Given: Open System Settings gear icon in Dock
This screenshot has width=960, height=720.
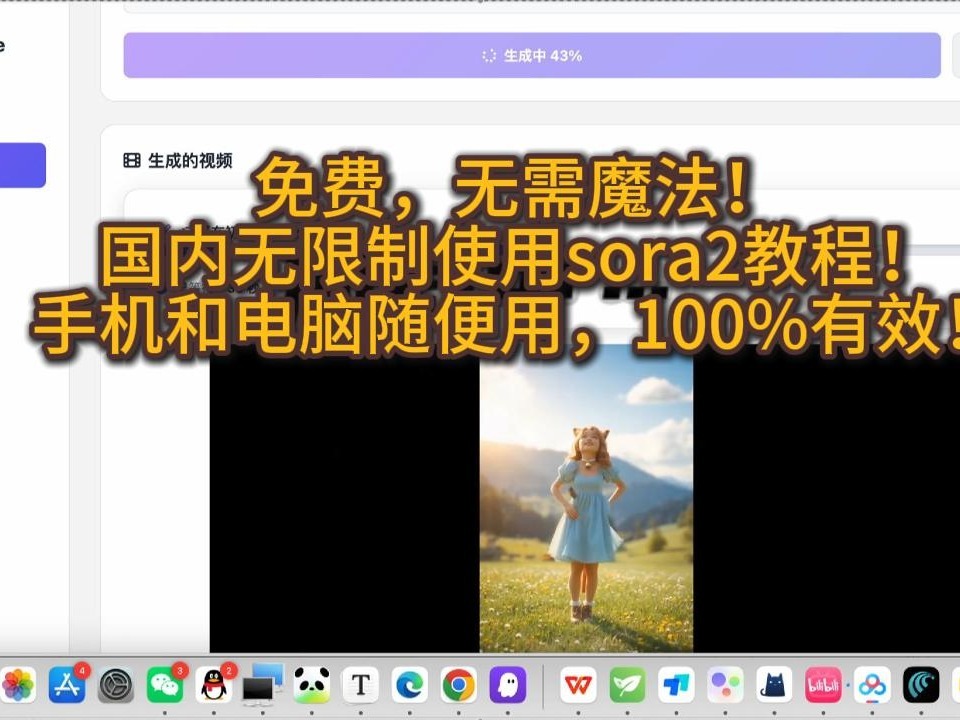Looking at the screenshot, I should click(x=116, y=685).
